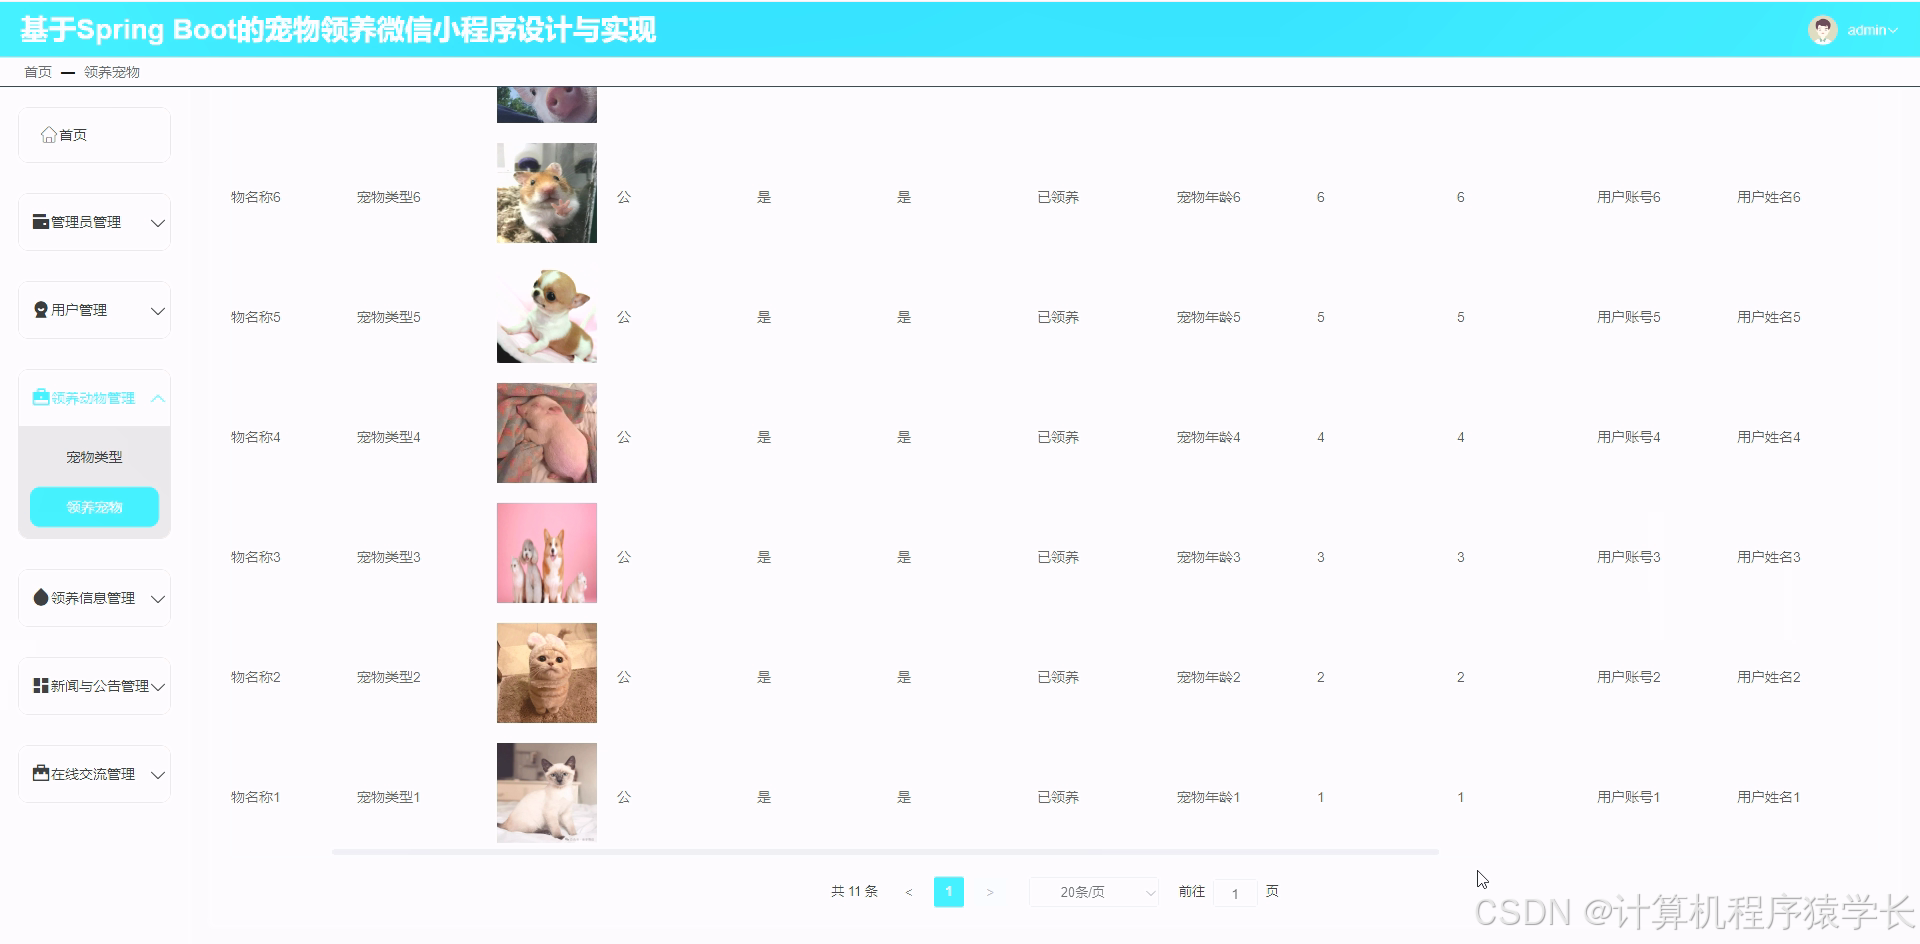Select 领养宠物 in the breadcrumb trail
Screen dimensions: 1920x944
[x=112, y=71]
